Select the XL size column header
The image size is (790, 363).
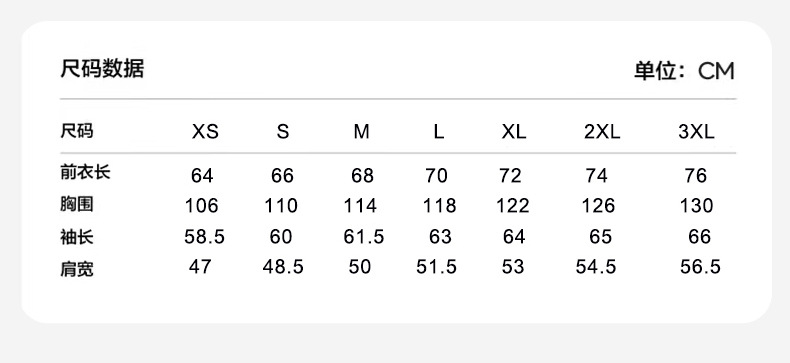click(x=513, y=132)
